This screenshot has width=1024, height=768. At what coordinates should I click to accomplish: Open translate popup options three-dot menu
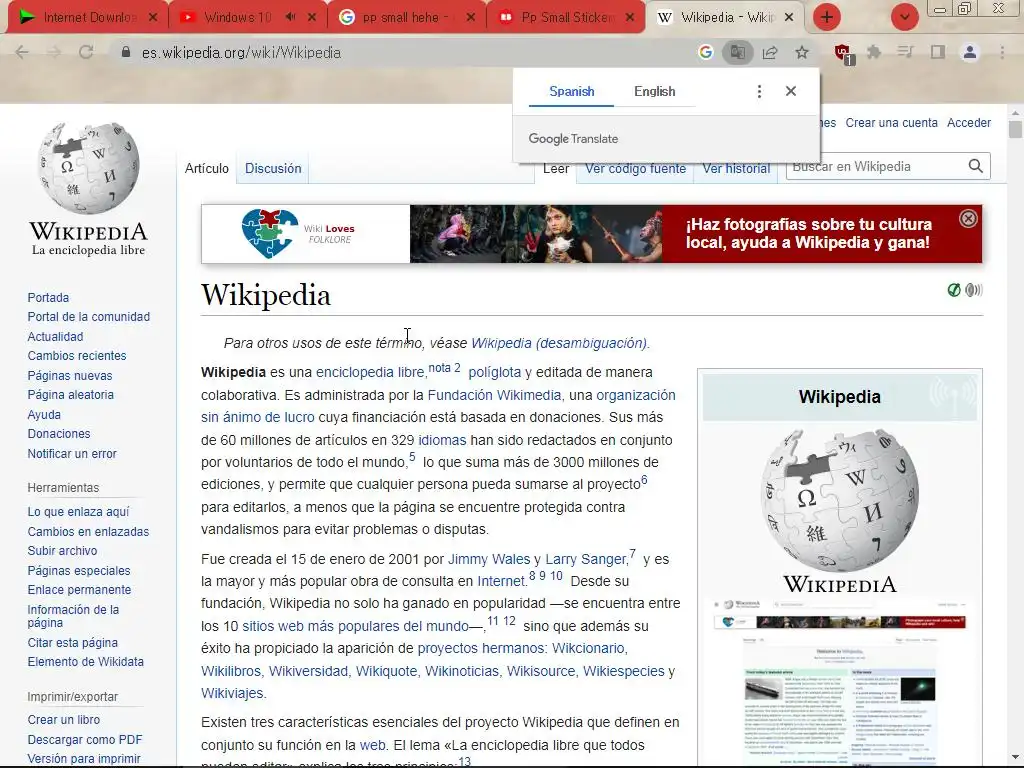click(x=759, y=91)
